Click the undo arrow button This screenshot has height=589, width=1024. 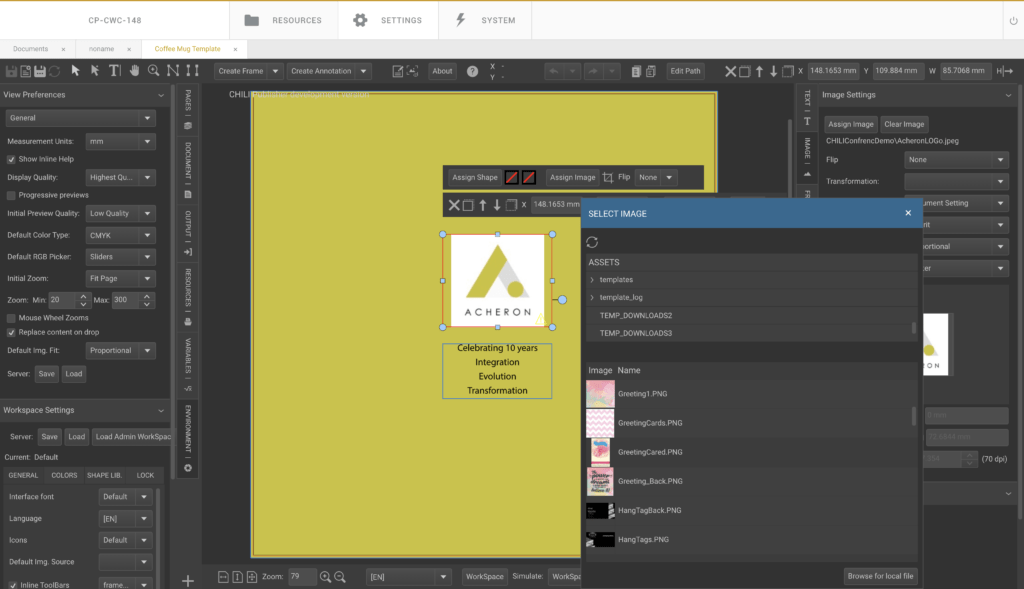553,71
